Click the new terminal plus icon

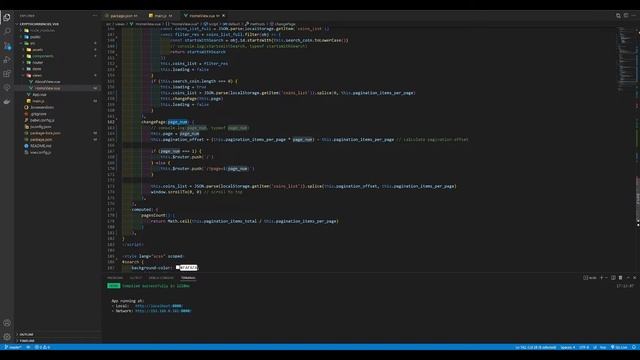[x=601, y=278]
